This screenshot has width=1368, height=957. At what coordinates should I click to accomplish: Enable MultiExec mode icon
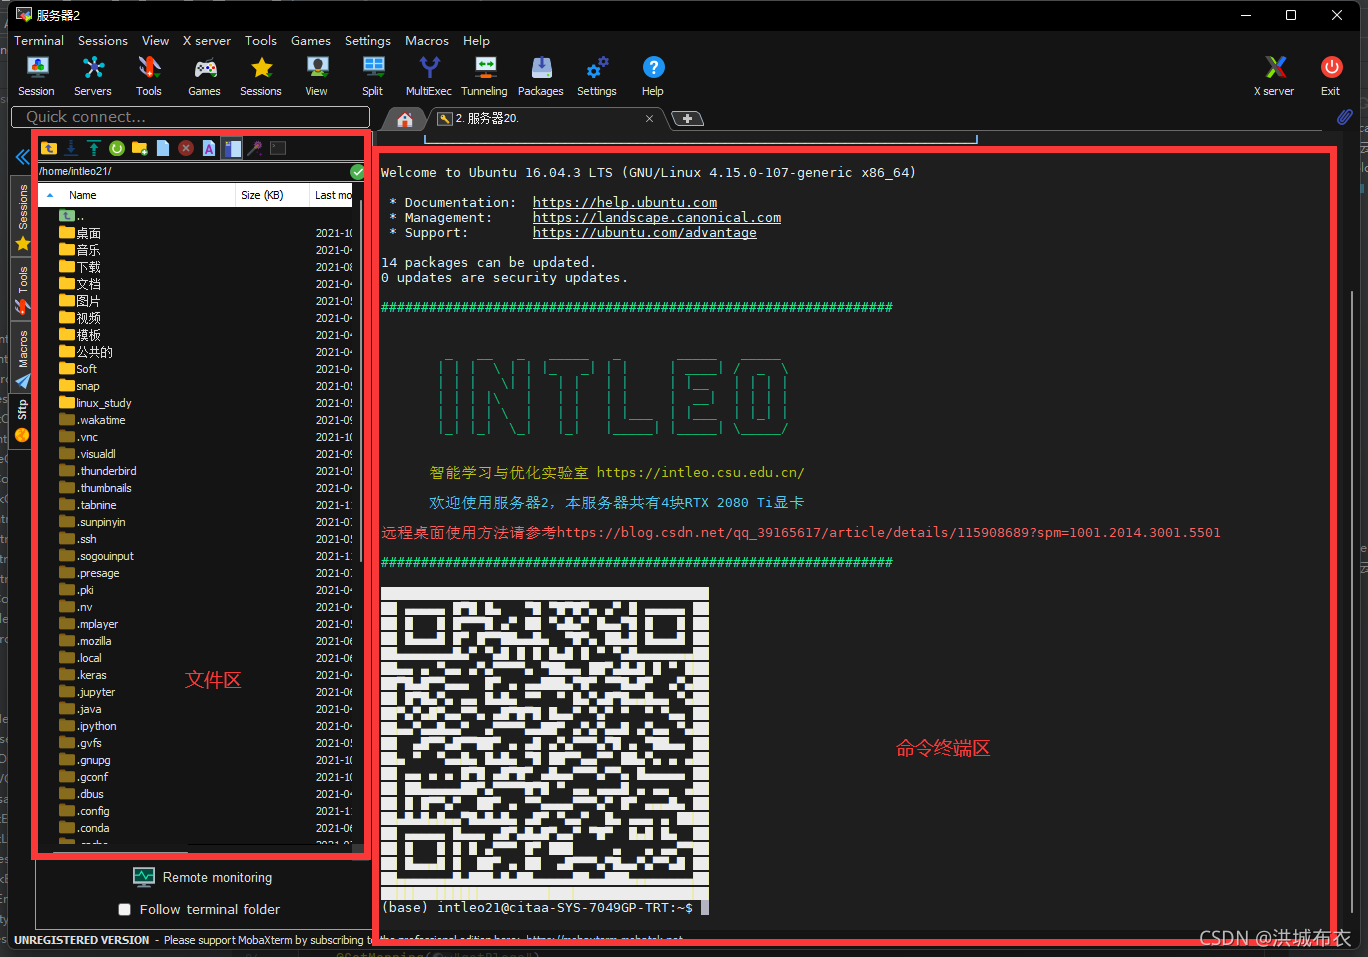pos(429,76)
